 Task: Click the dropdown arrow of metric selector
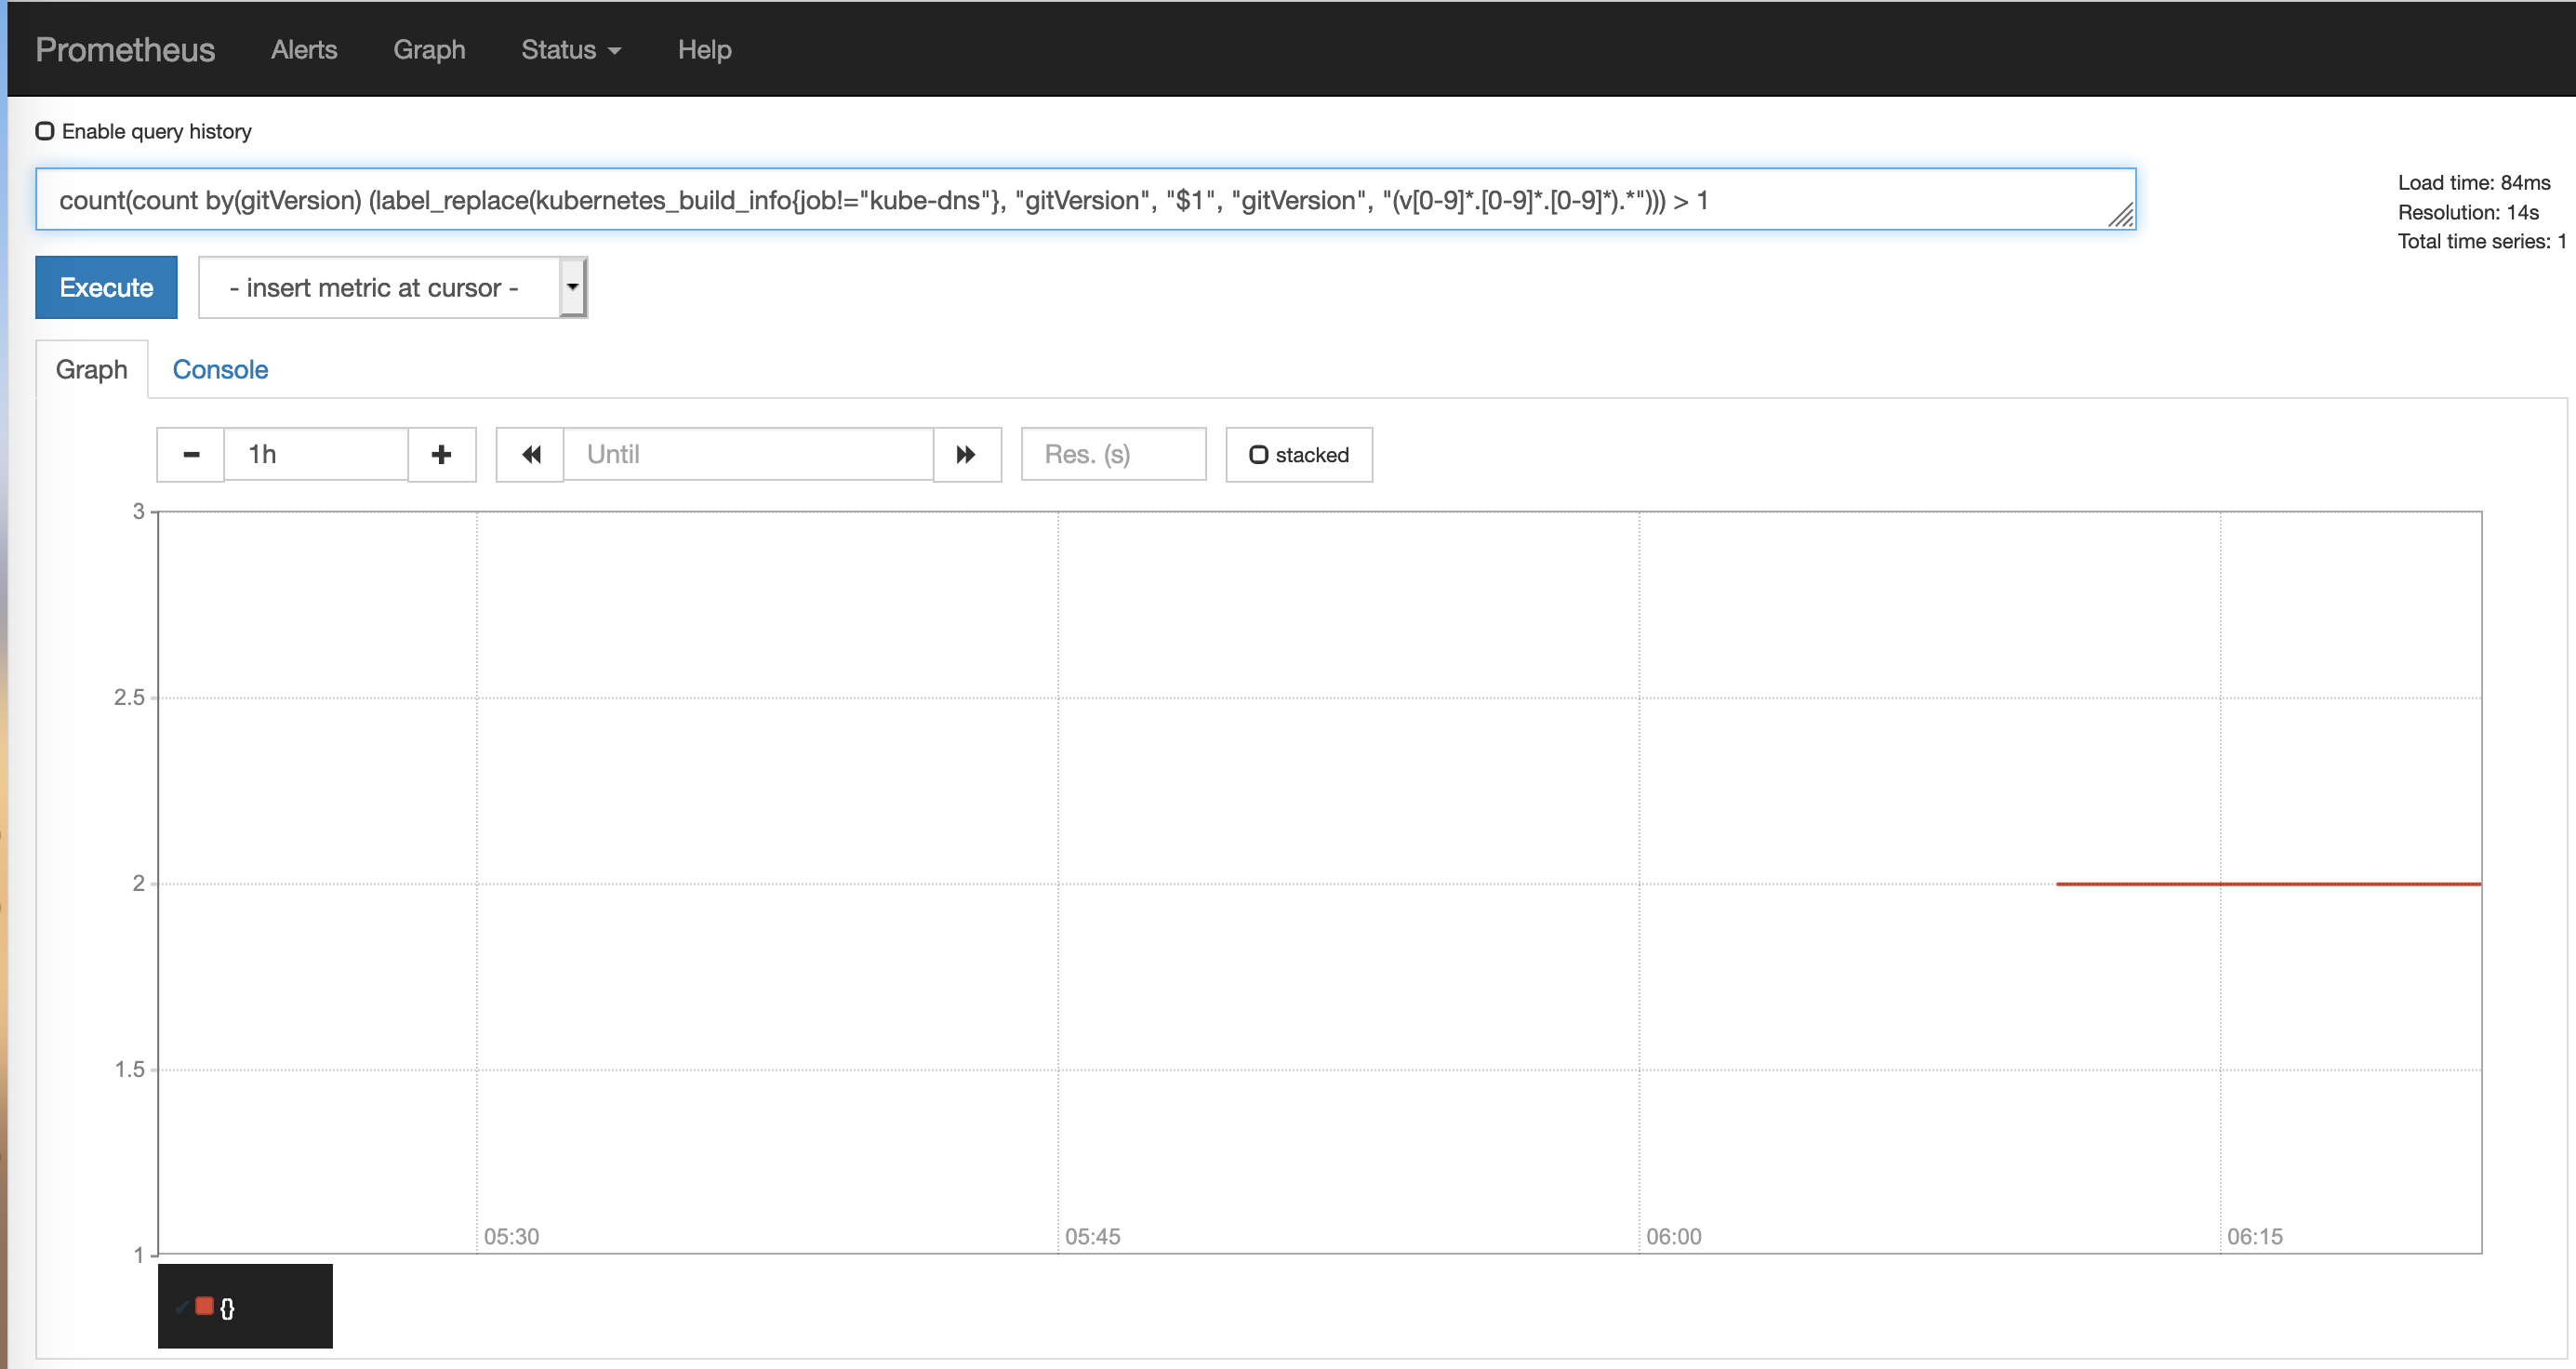pos(572,287)
